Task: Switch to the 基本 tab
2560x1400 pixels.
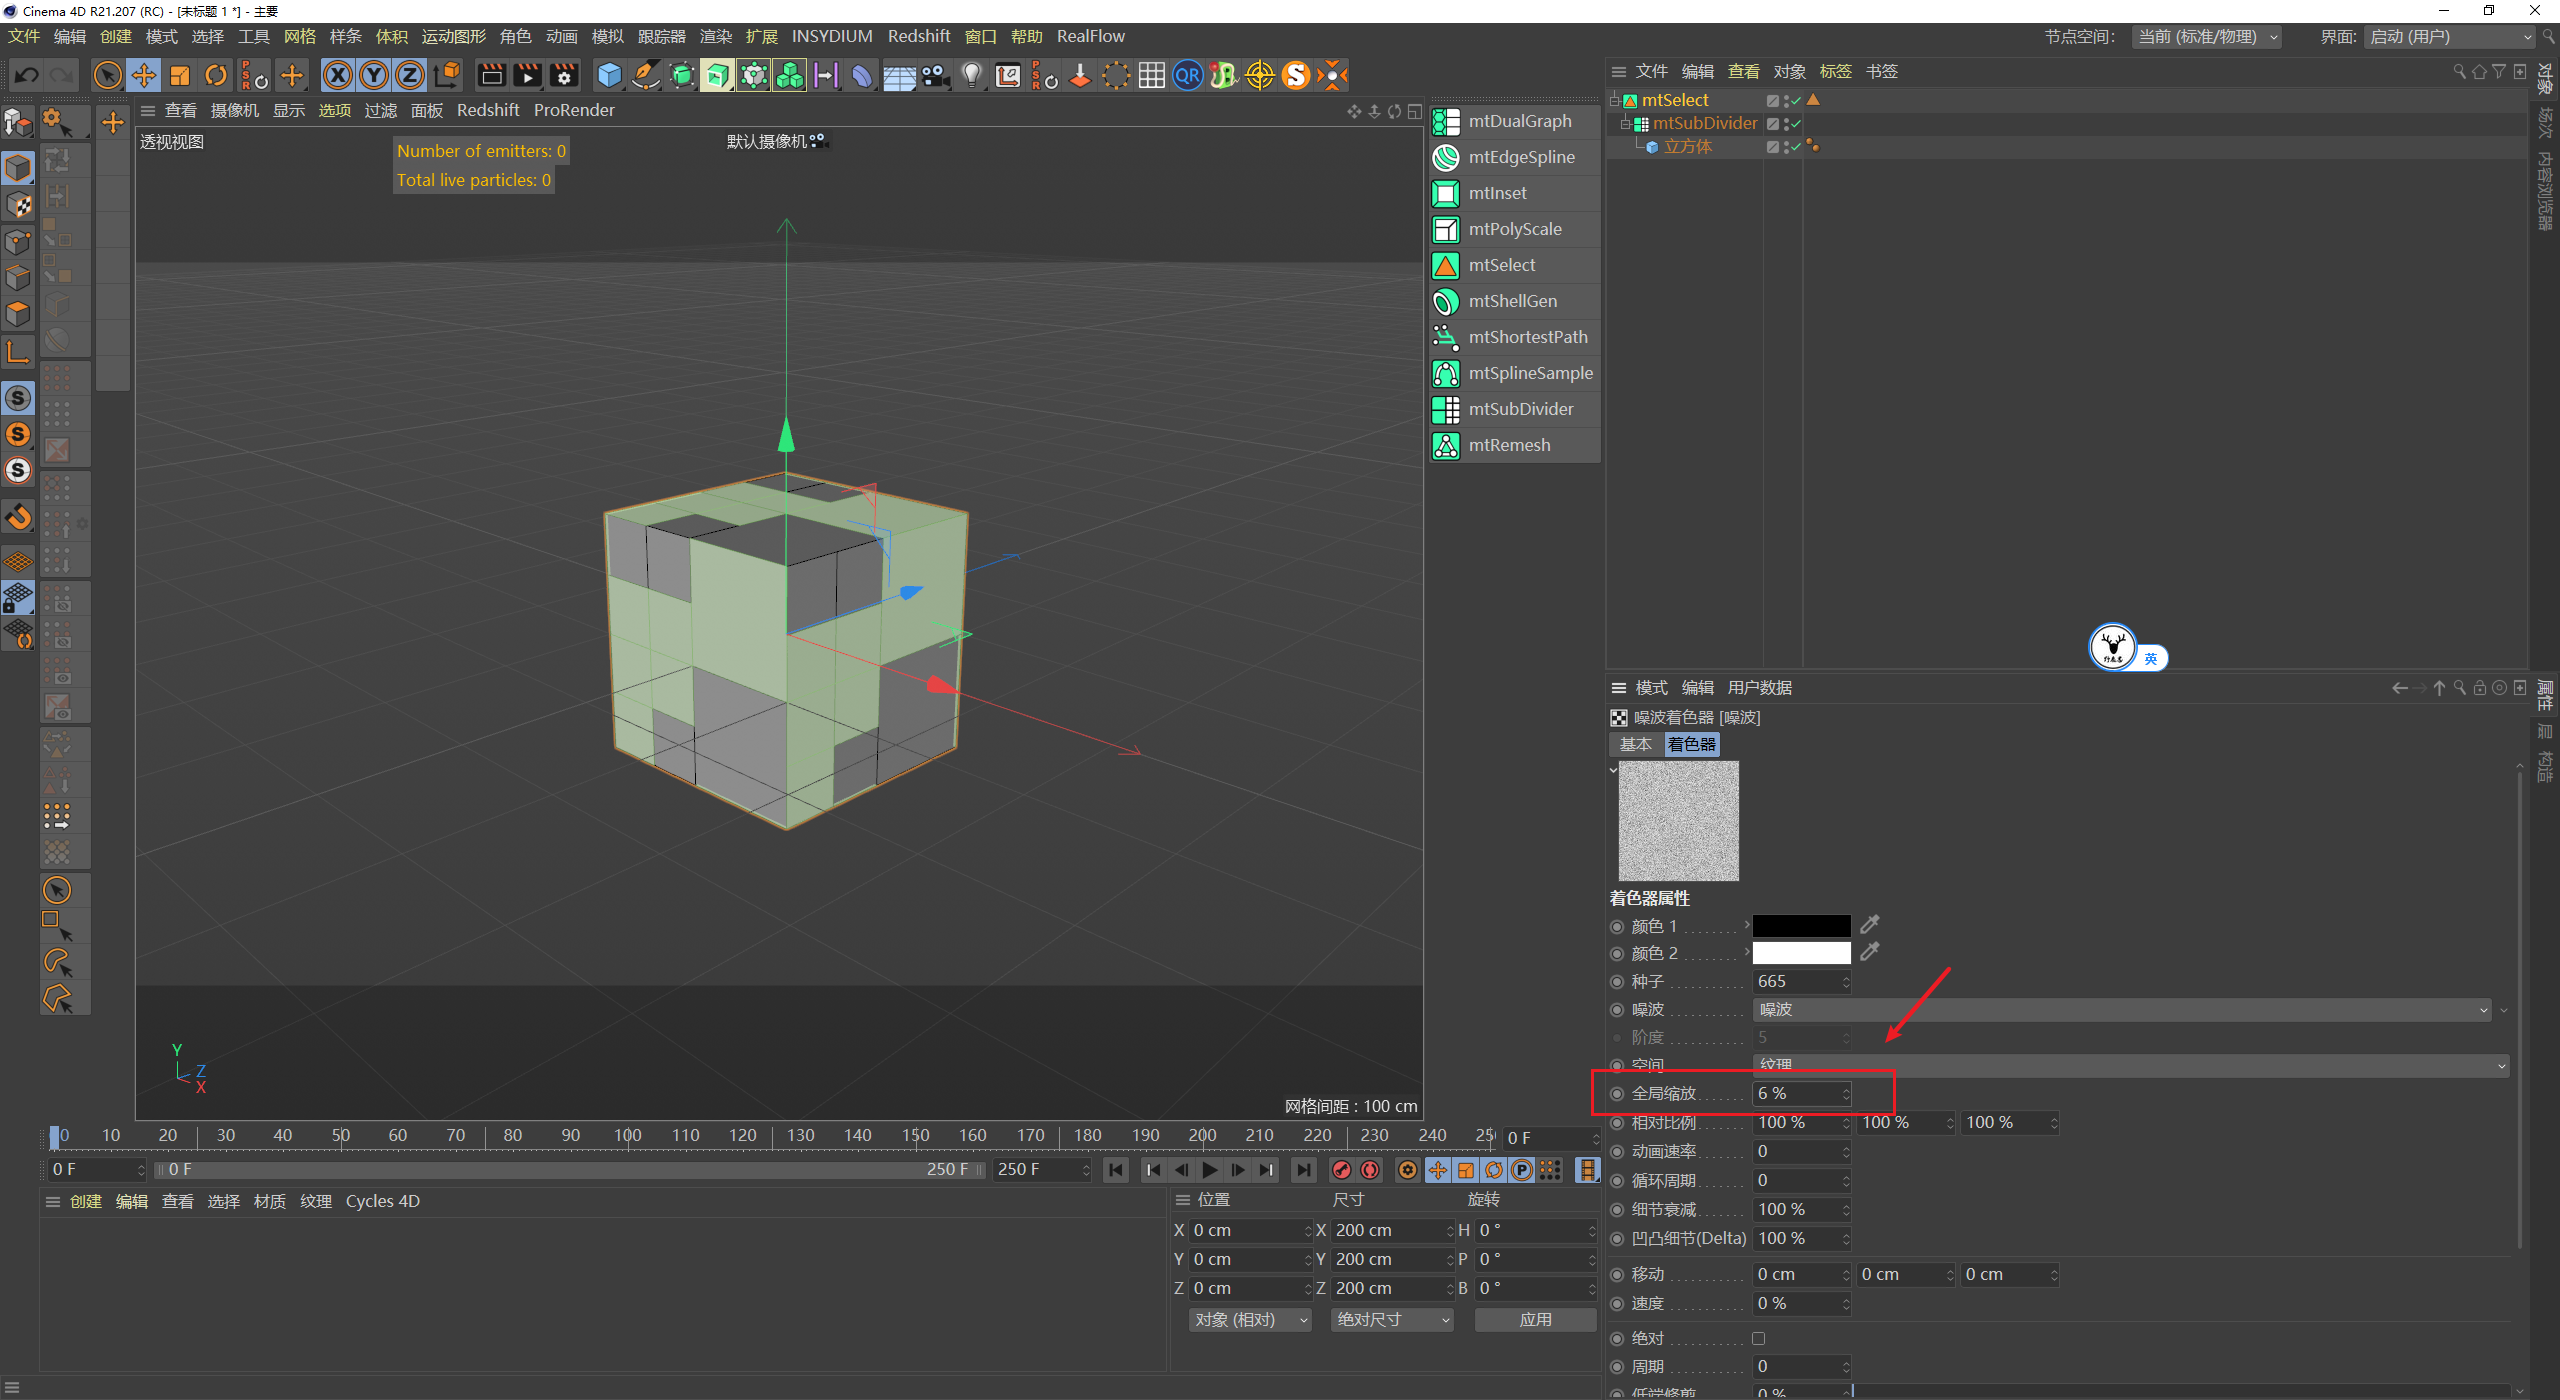Action: click(1635, 744)
